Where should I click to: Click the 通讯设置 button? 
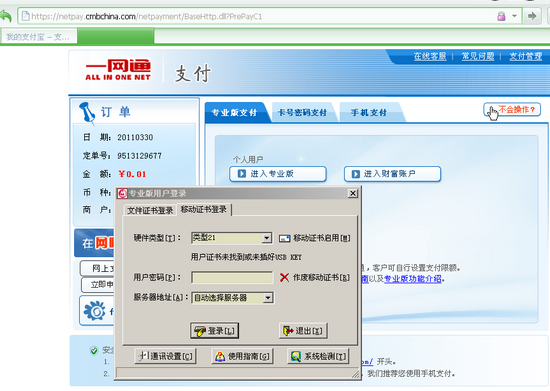[x=165, y=356]
